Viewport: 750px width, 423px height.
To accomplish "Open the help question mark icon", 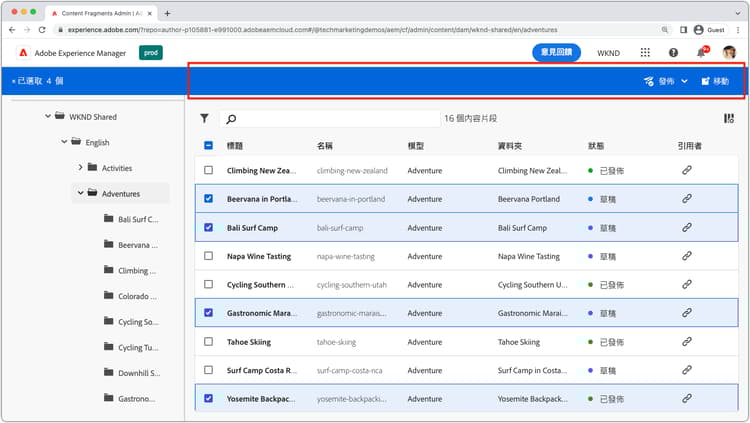I will tap(673, 53).
